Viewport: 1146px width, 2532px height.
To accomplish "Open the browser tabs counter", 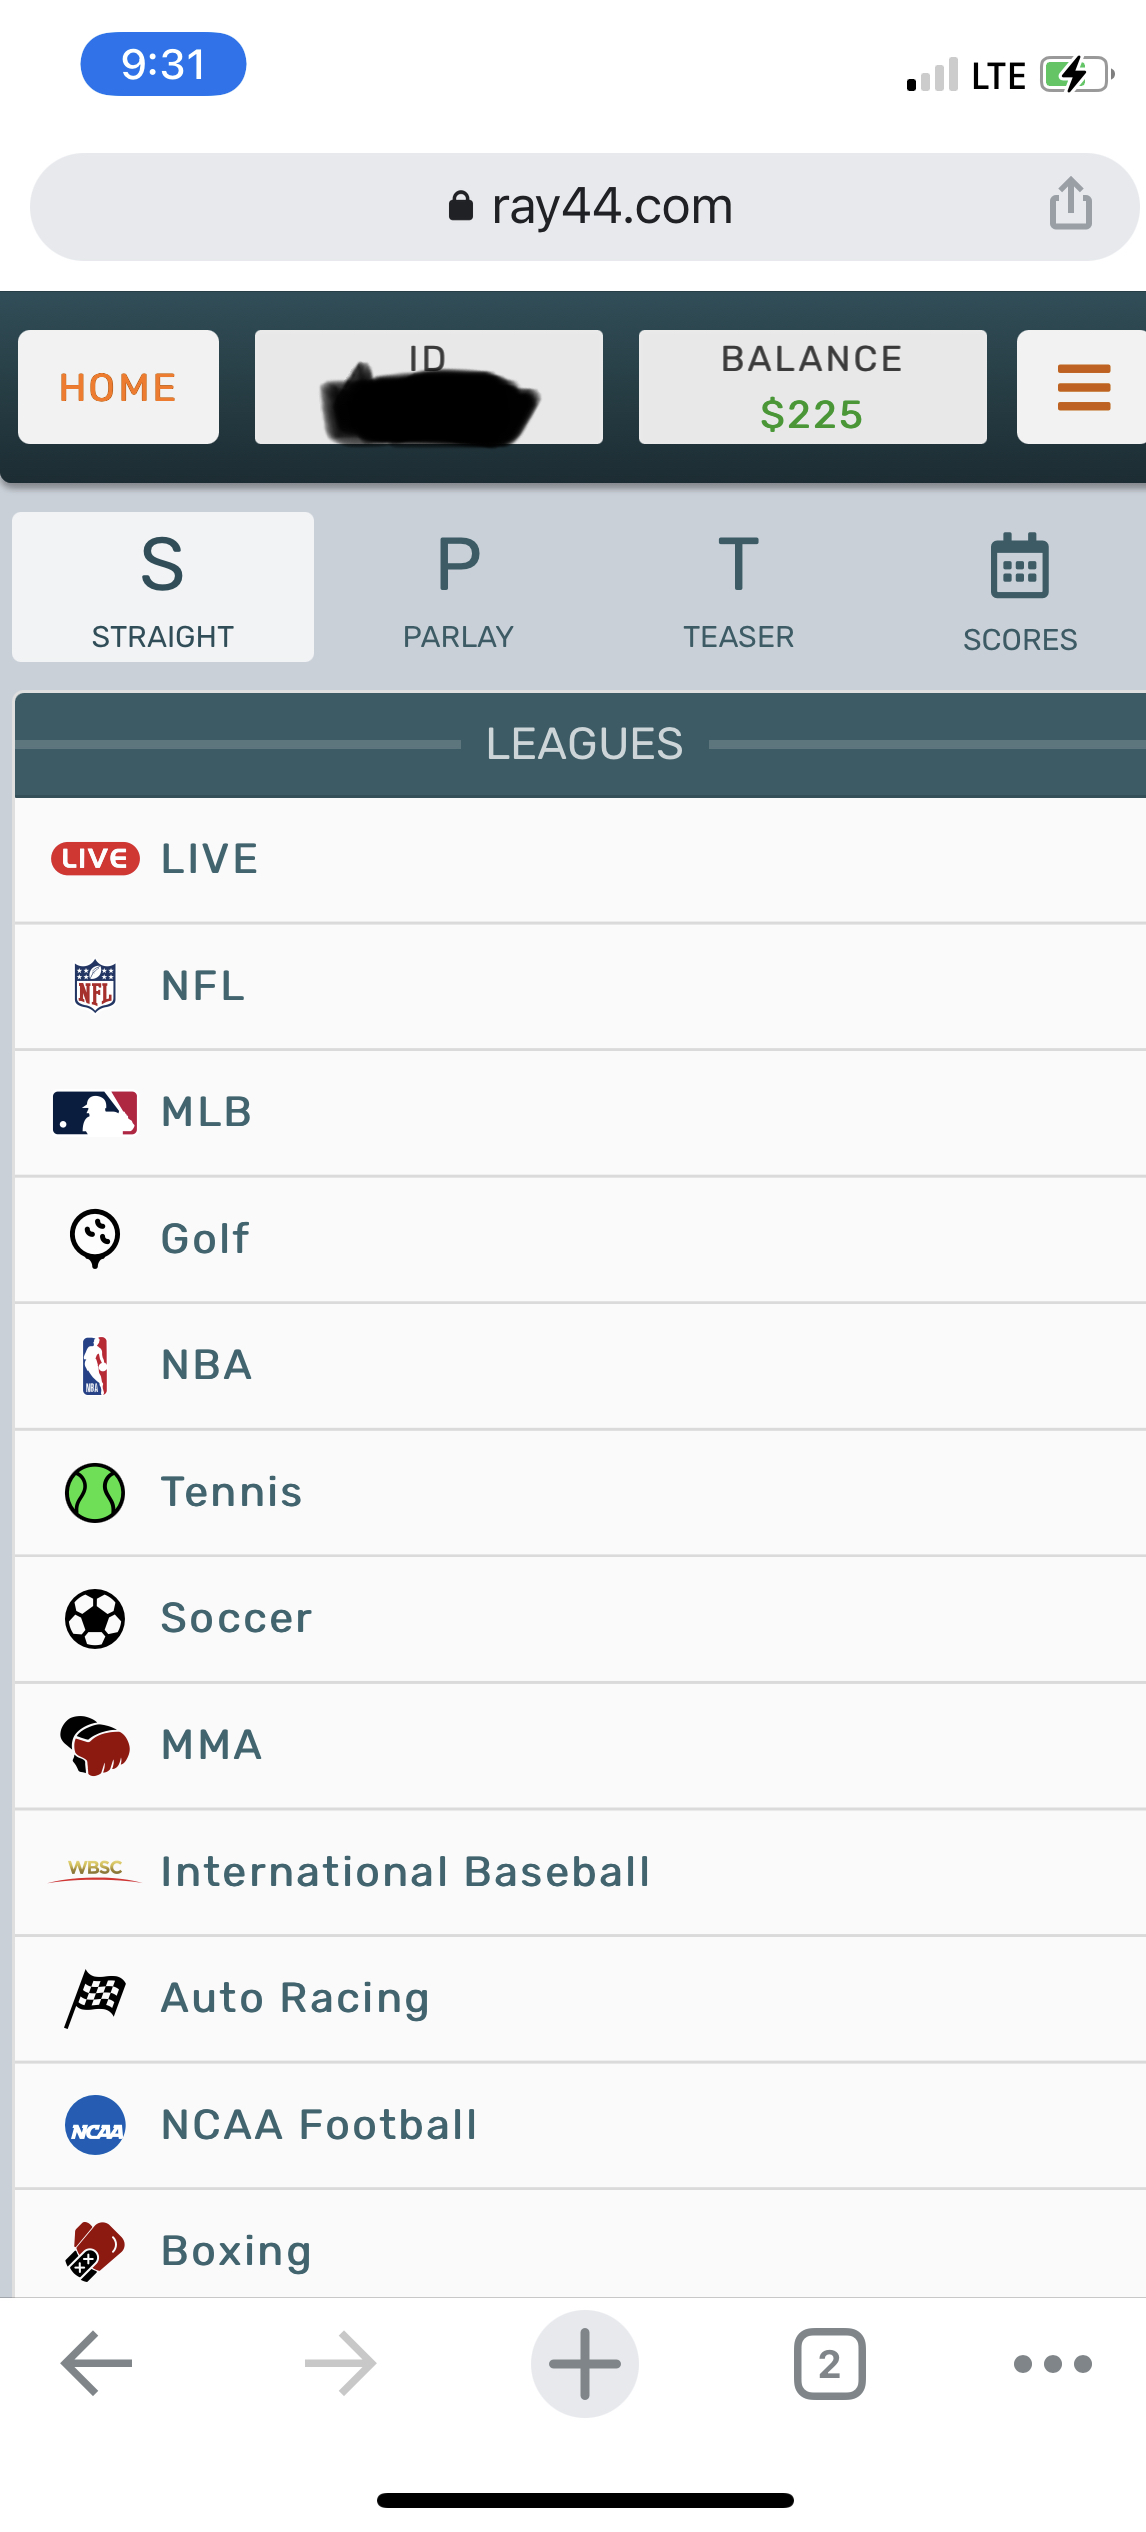I will (x=829, y=2364).
